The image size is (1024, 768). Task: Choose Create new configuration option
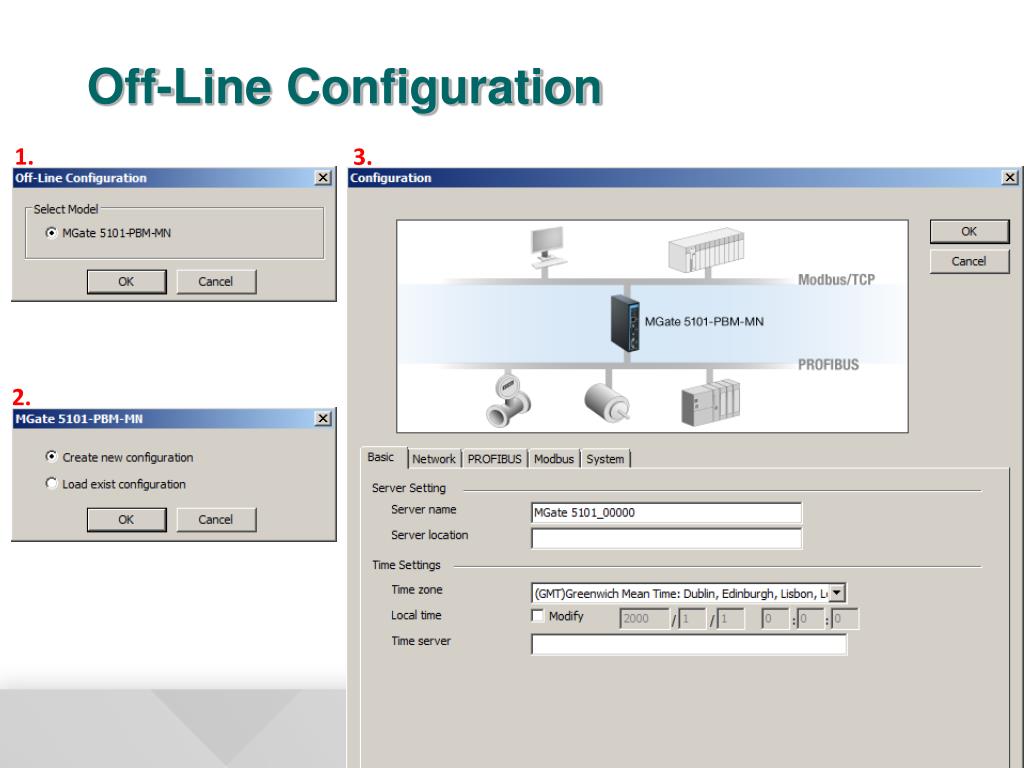point(52,456)
